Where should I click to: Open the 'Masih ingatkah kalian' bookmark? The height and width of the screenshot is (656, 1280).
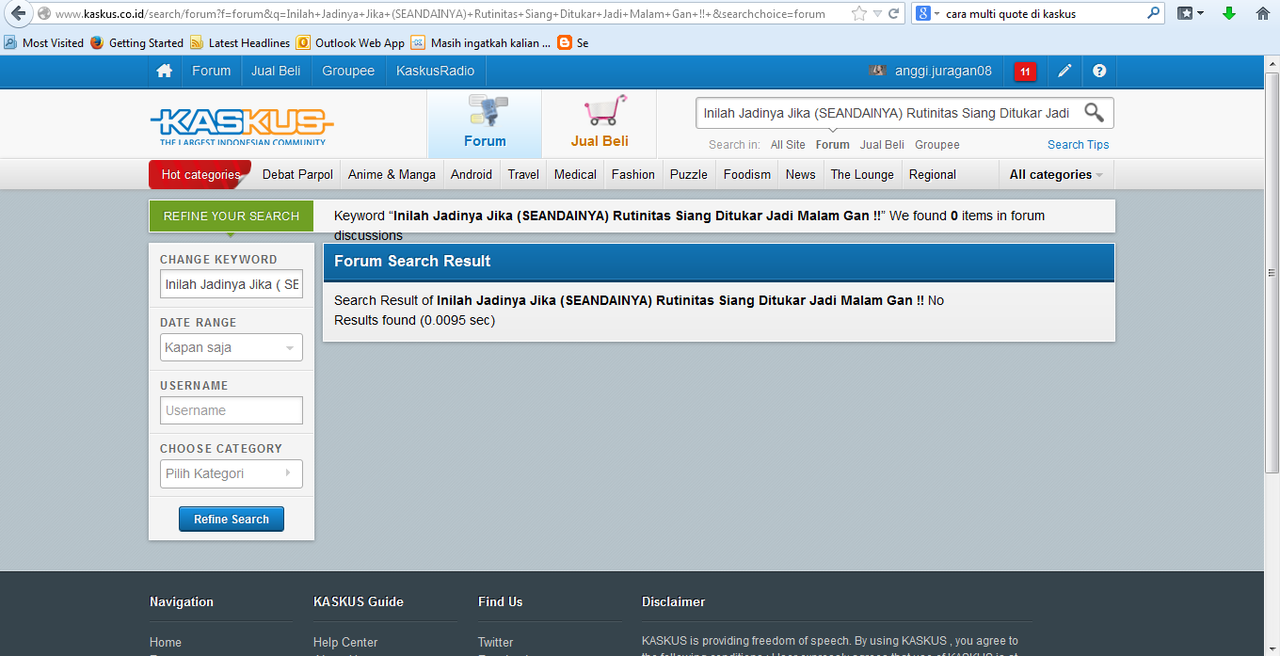pyautogui.click(x=481, y=43)
